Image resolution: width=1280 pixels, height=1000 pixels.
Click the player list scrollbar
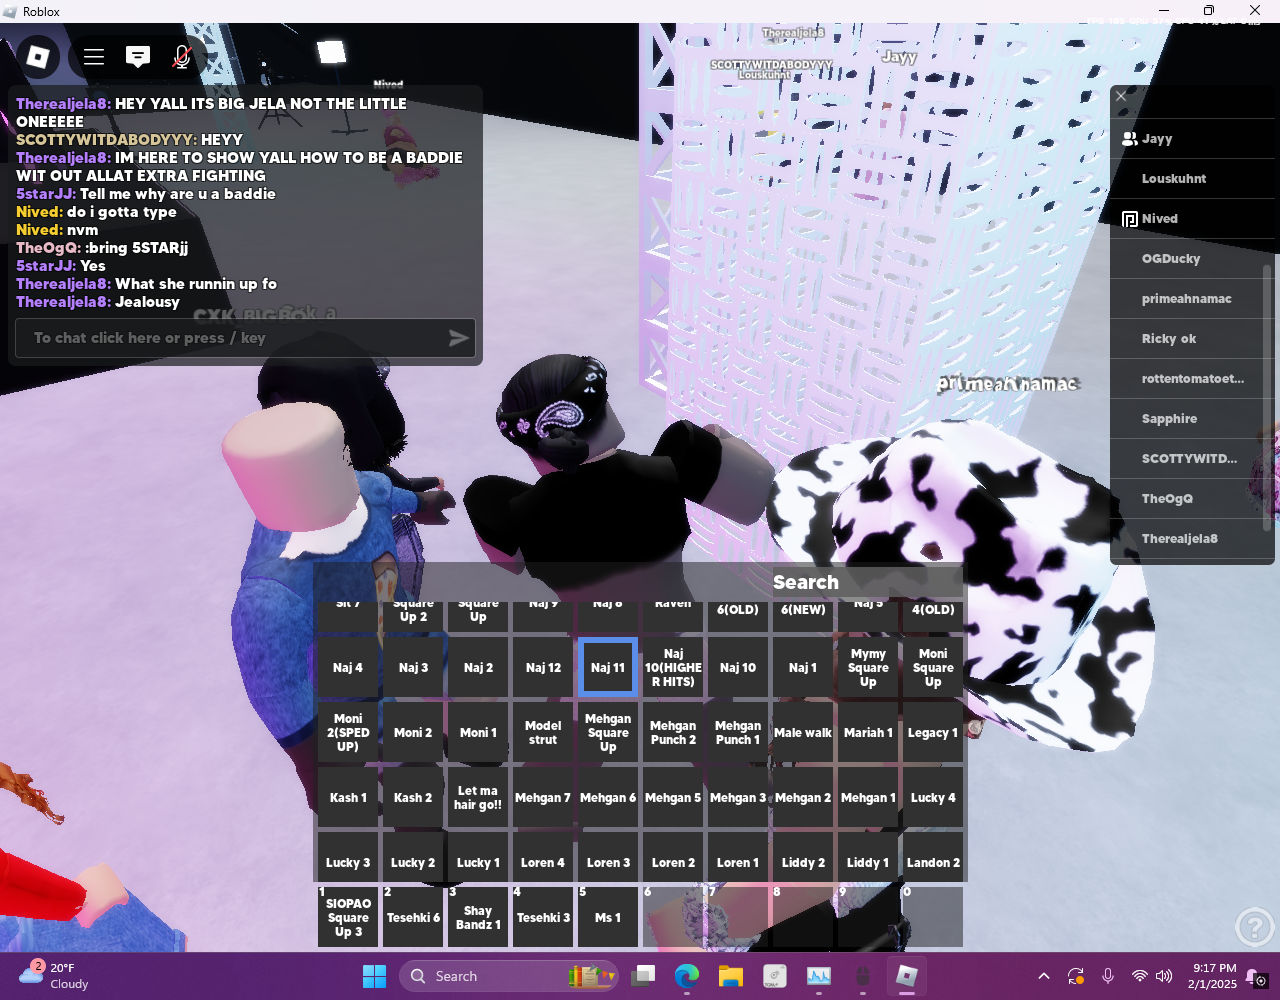(1268, 398)
